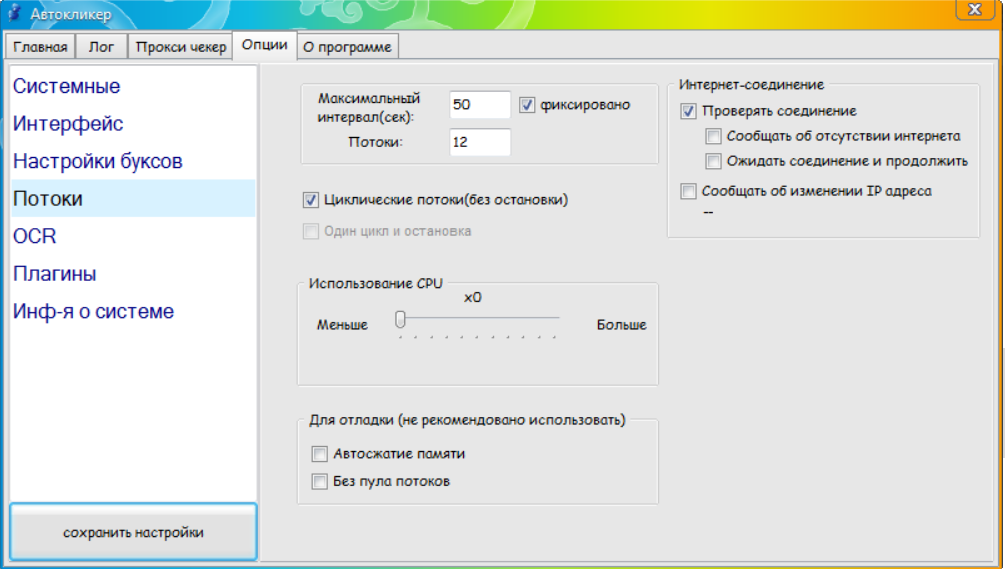Enable Автосжатие памяти checkbox
This screenshot has width=1005, height=569.
pyautogui.click(x=319, y=454)
